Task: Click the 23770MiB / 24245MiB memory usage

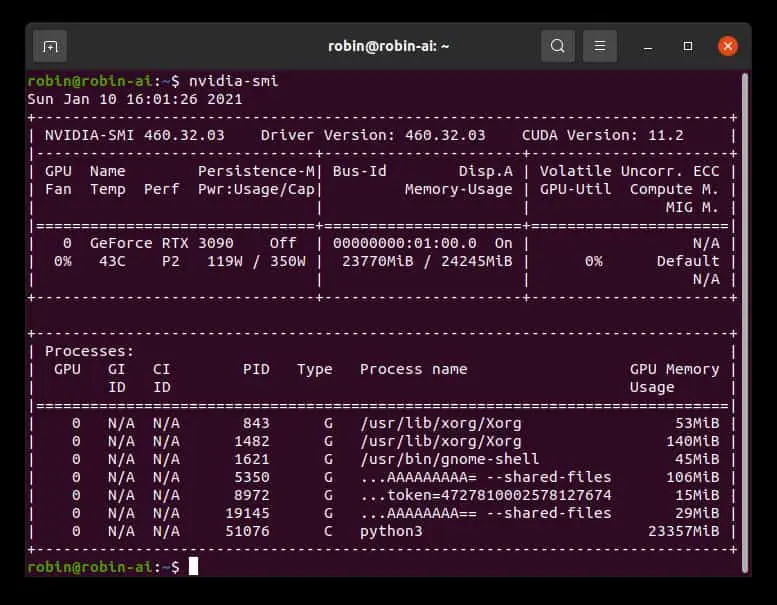Action: (x=427, y=261)
